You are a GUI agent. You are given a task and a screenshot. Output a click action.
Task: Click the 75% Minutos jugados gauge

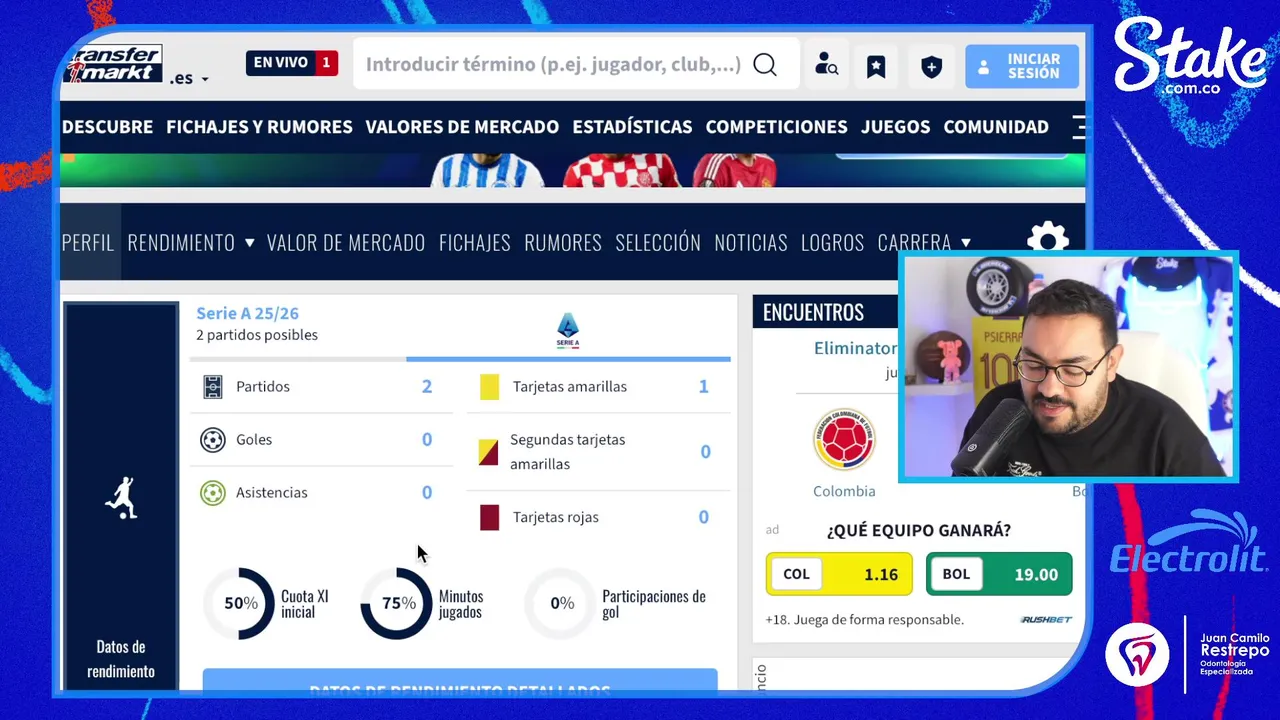click(x=397, y=603)
